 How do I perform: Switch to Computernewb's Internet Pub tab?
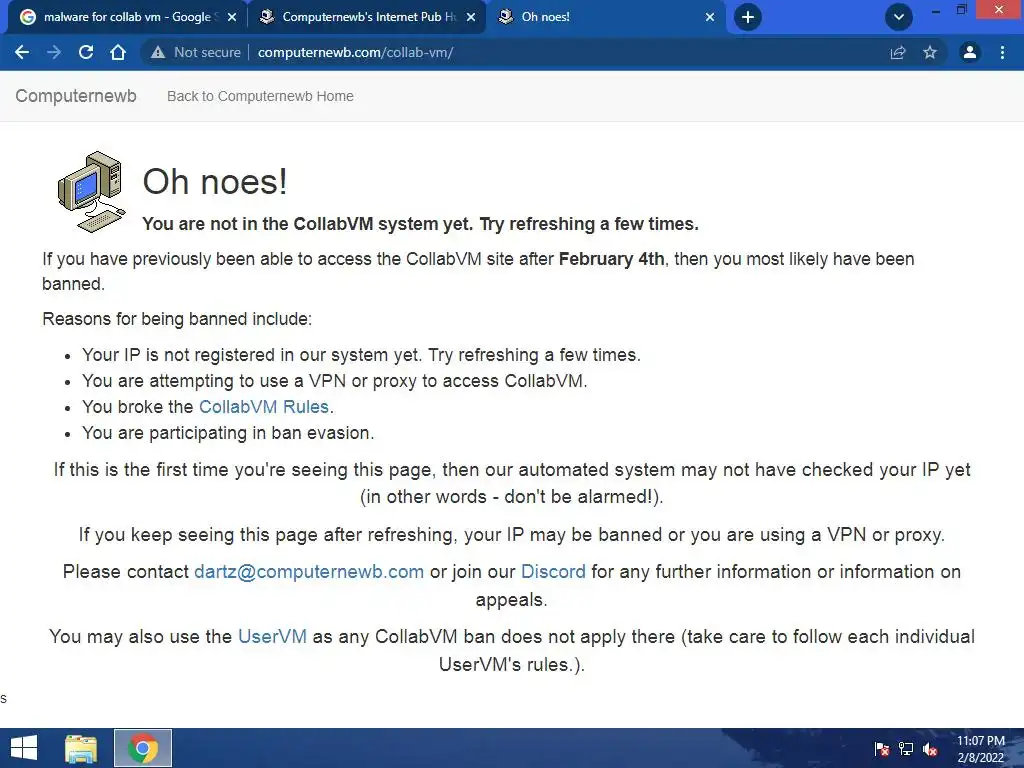pyautogui.click(x=366, y=17)
